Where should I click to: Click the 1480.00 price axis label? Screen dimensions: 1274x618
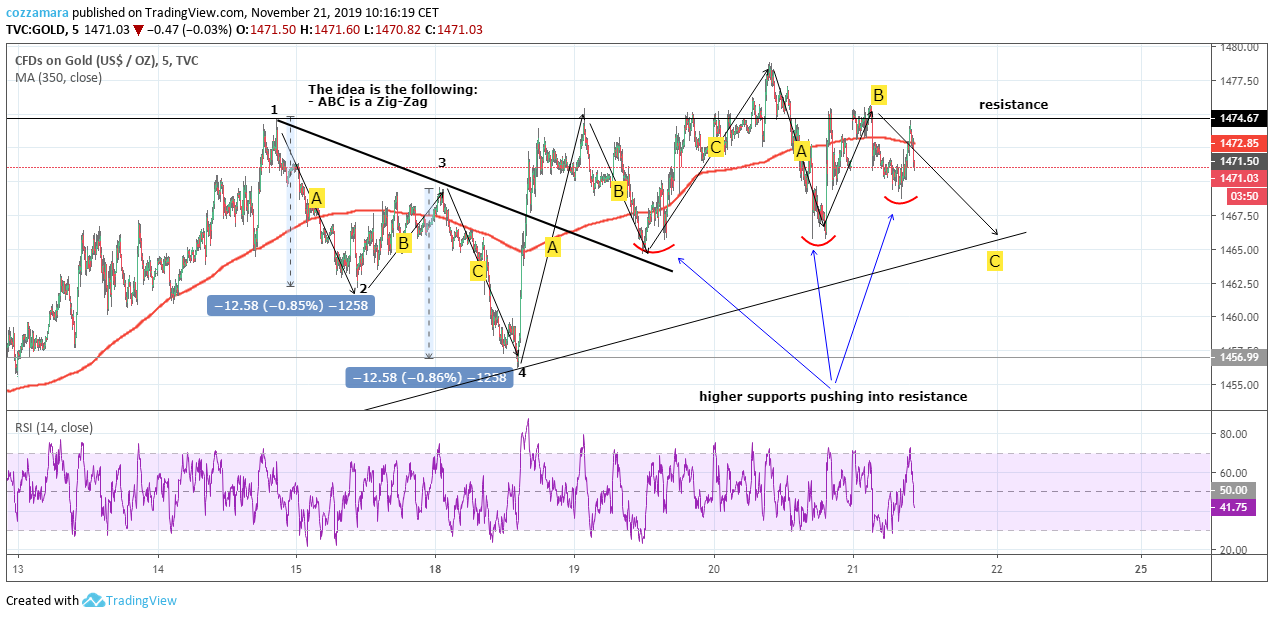pyautogui.click(x=1238, y=47)
